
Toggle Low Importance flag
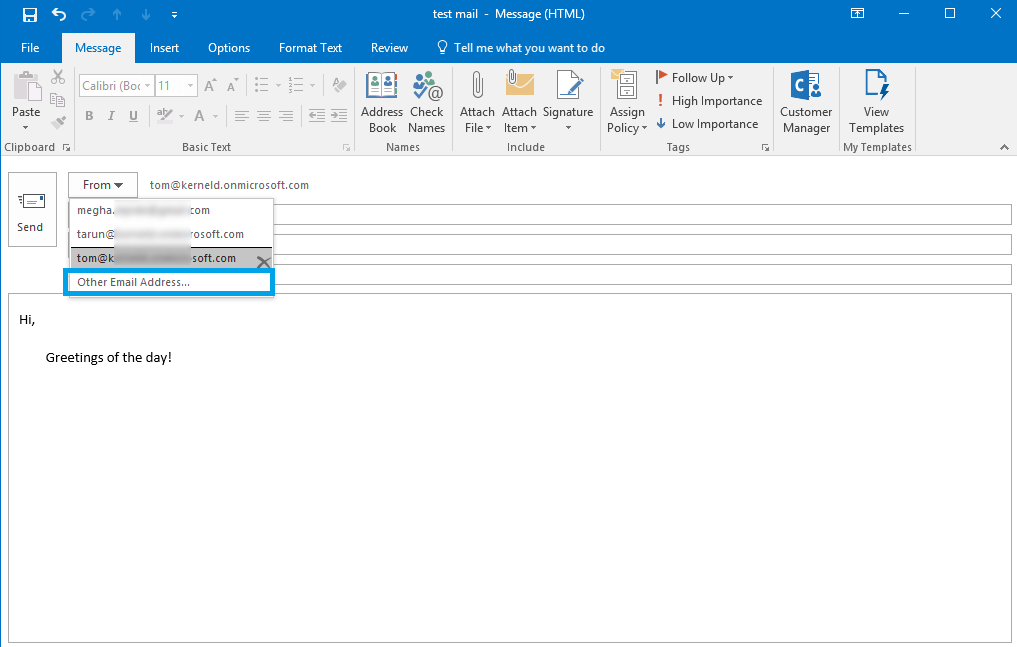click(x=707, y=124)
